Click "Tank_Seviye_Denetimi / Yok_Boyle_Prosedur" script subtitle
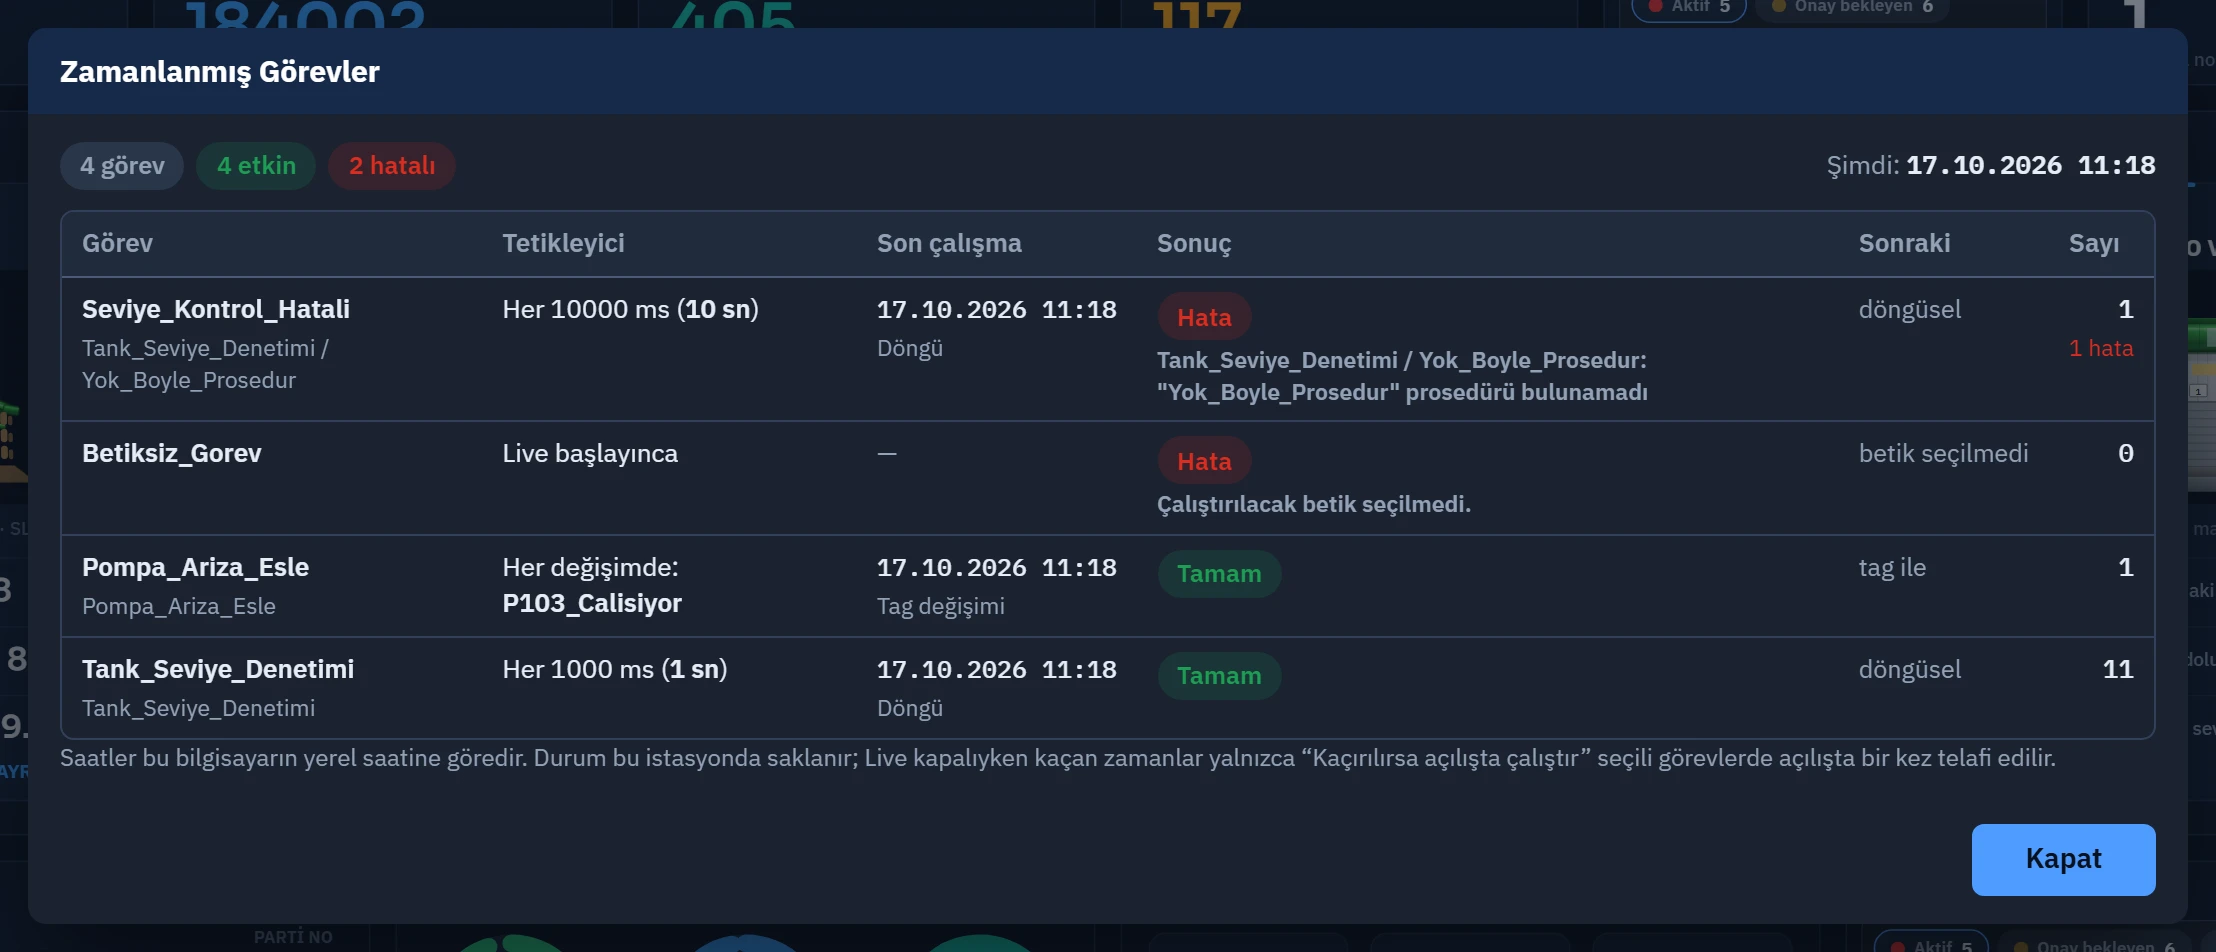 point(205,365)
